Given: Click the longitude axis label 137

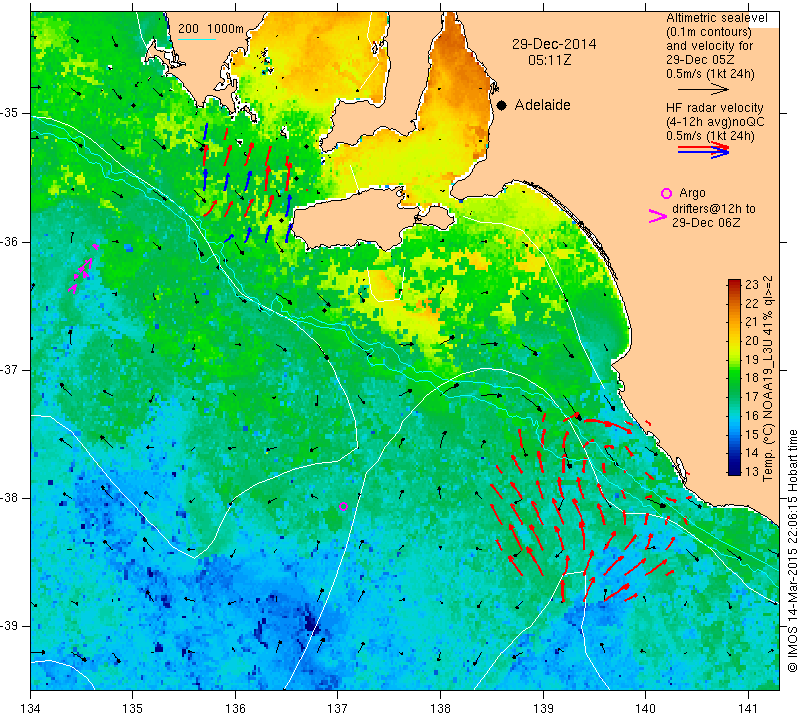Looking at the screenshot, I should [338, 709].
